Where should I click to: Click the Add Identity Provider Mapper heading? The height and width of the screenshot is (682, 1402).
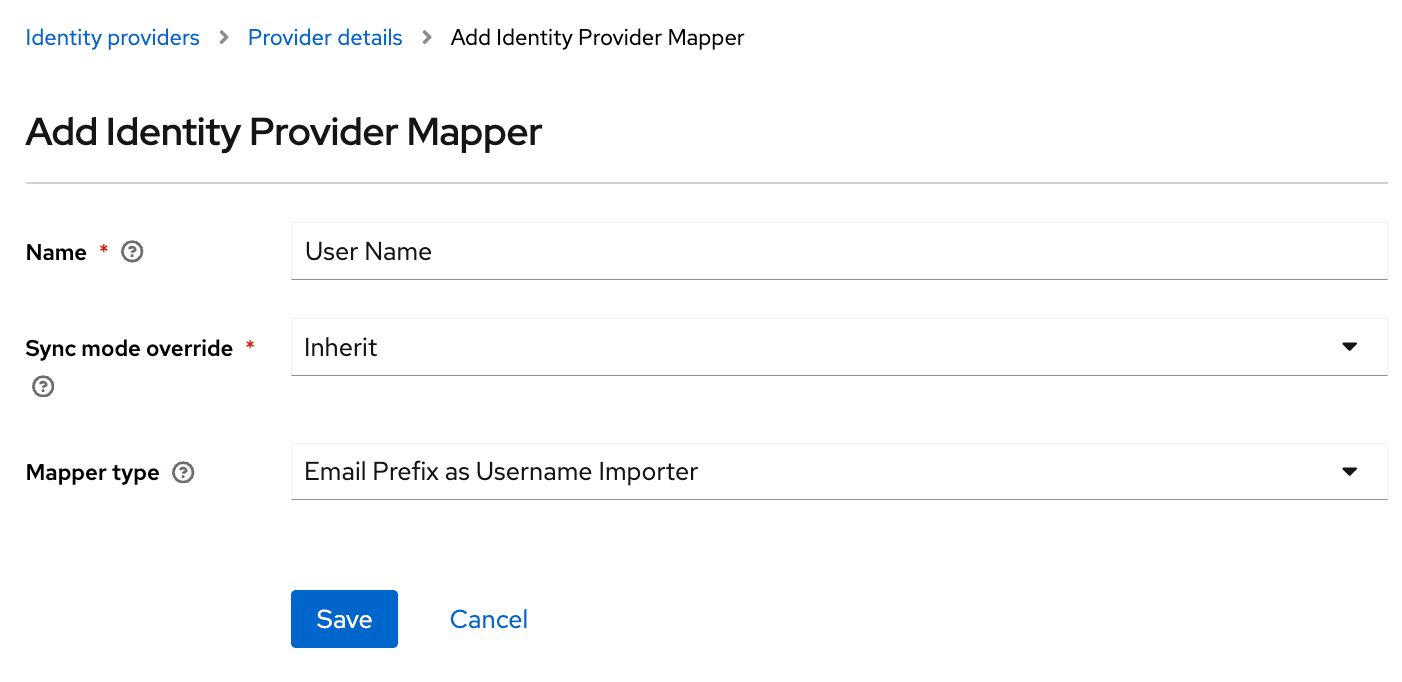pos(284,132)
